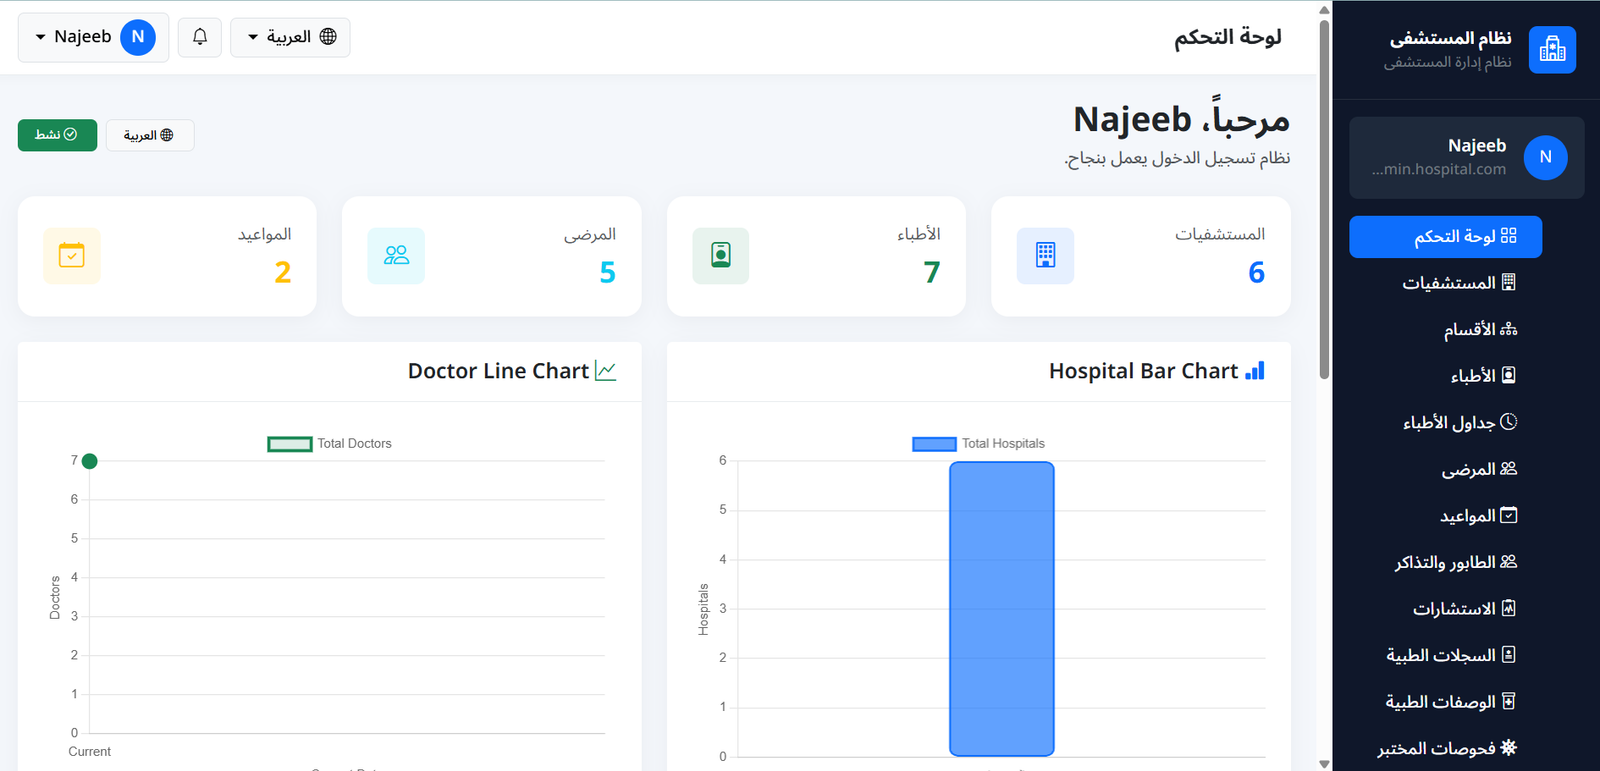This screenshot has width=1600, height=771.
Task: Open المواعيد appointments in sidebar
Action: (x=1445, y=516)
